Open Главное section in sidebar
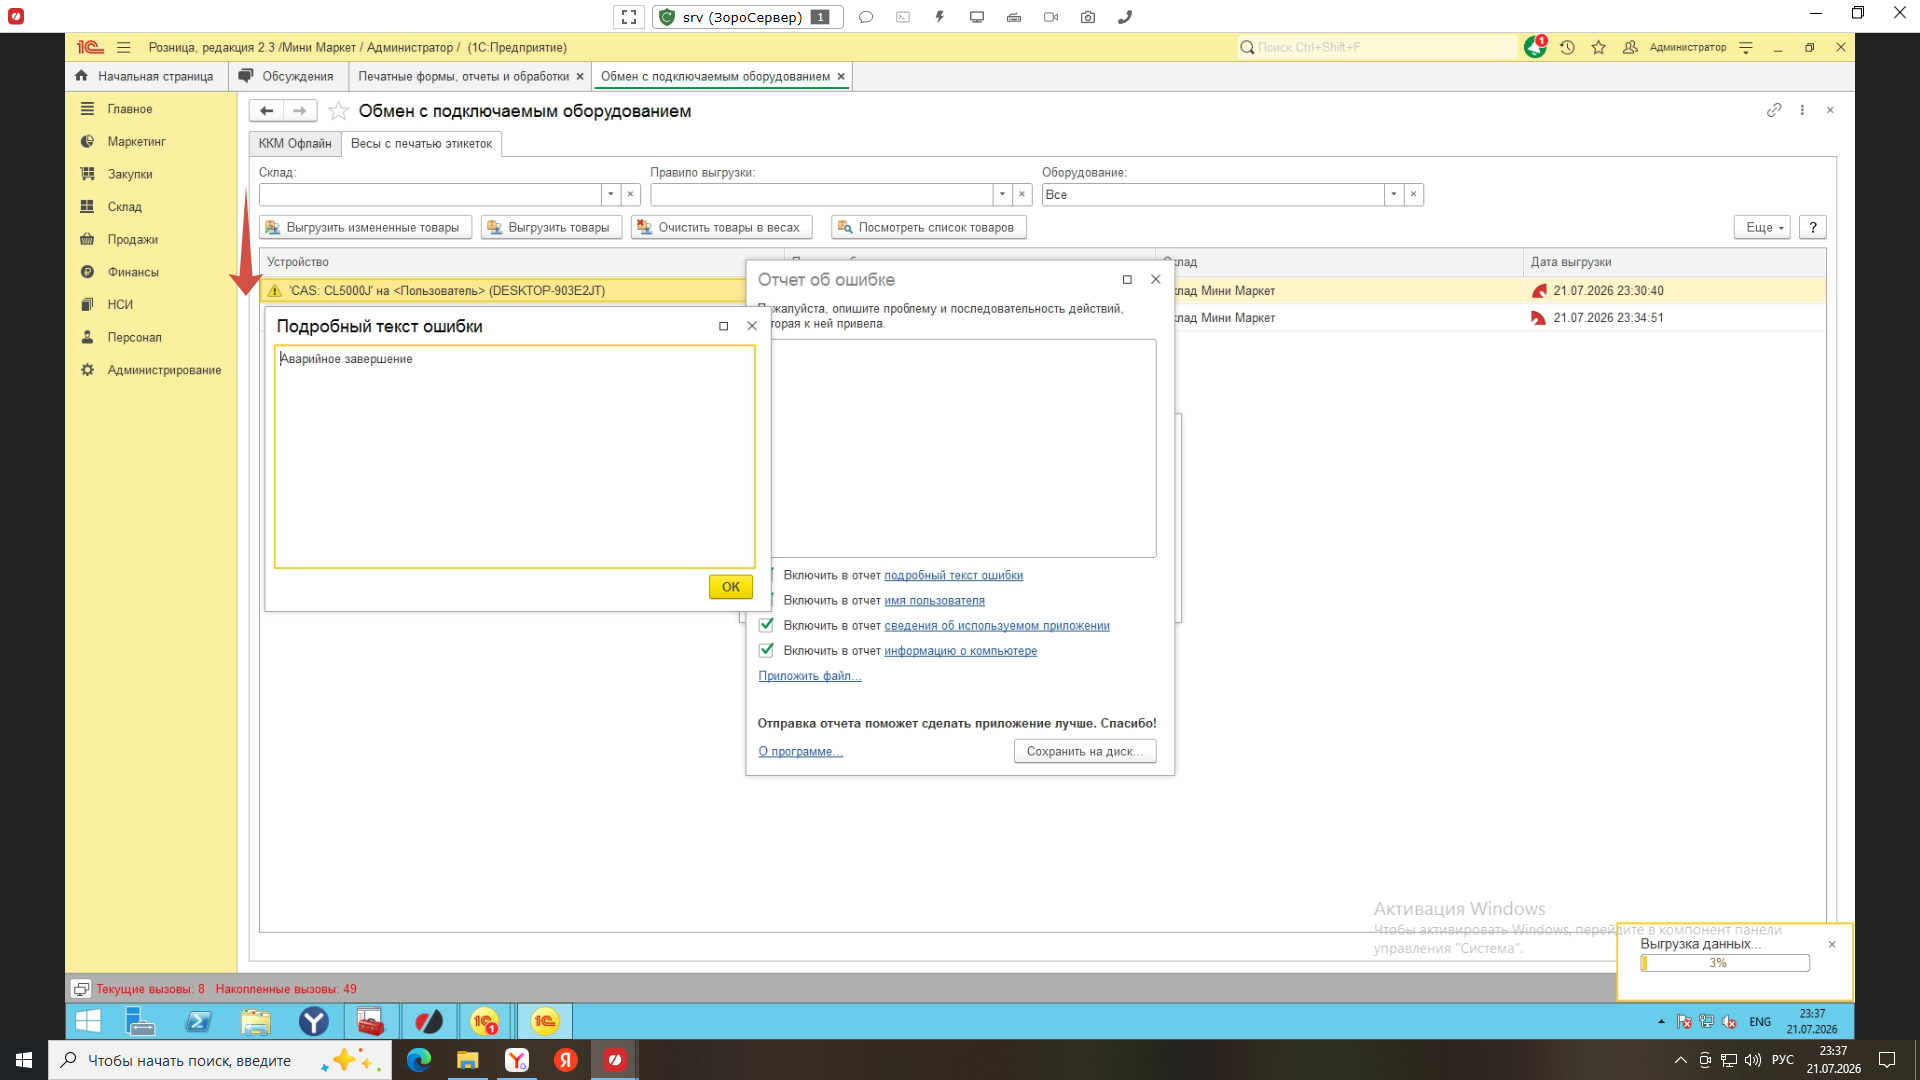The height and width of the screenshot is (1080, 1920). click(x=118, y=109)
